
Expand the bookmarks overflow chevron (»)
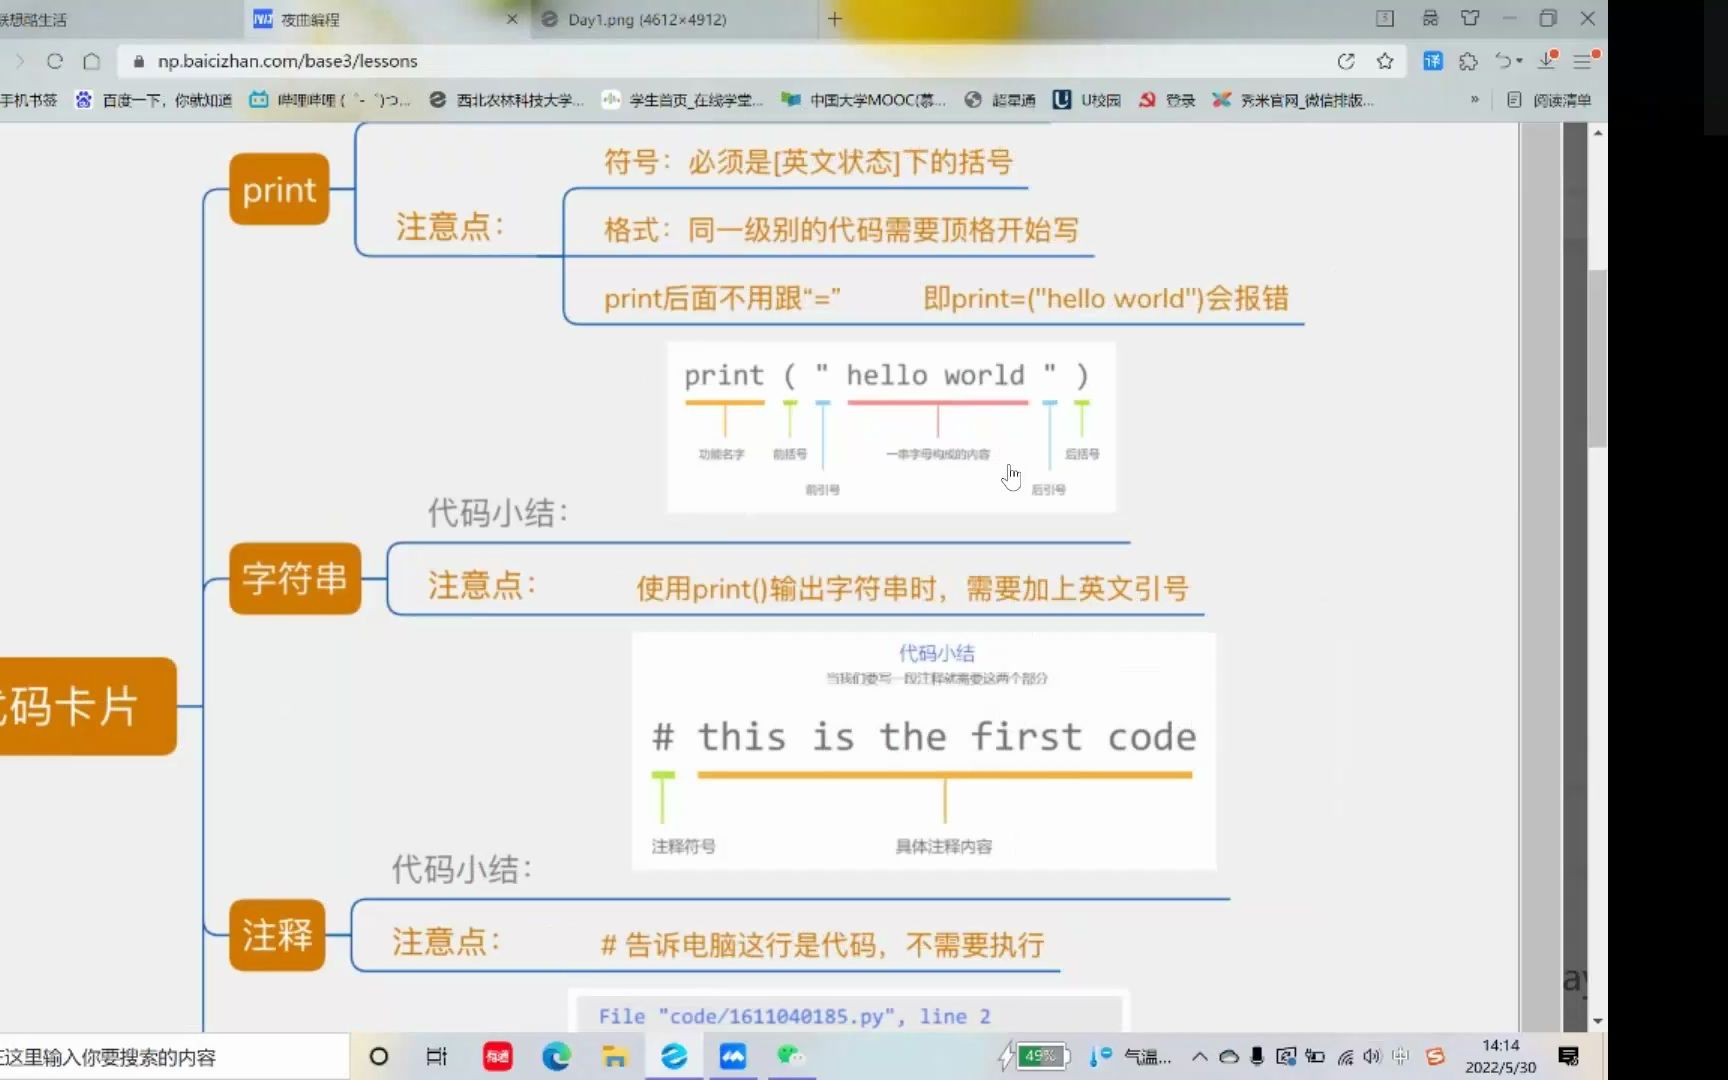pos(1473,99)
